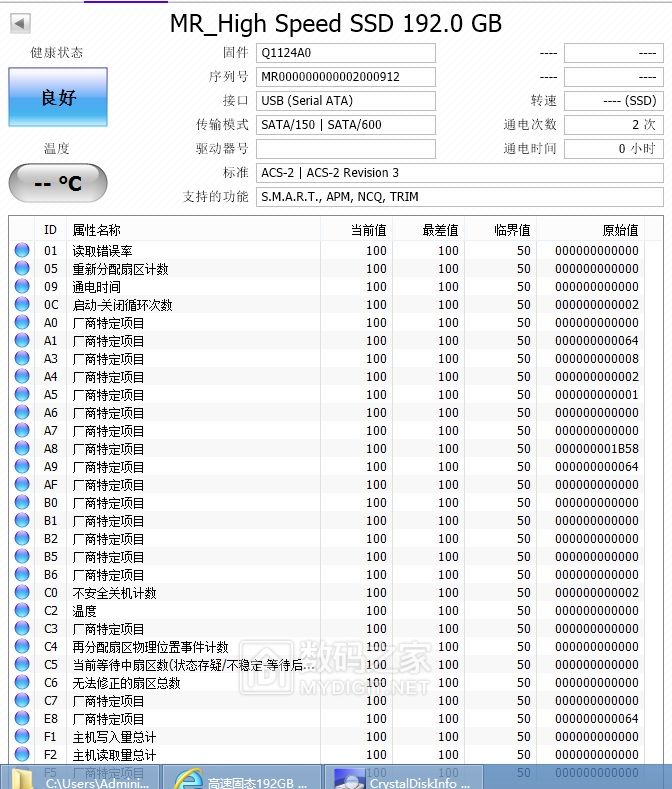Click status icon for F1 主机写入量总计 row
The image size is (672, 789).
pos(22,737)
